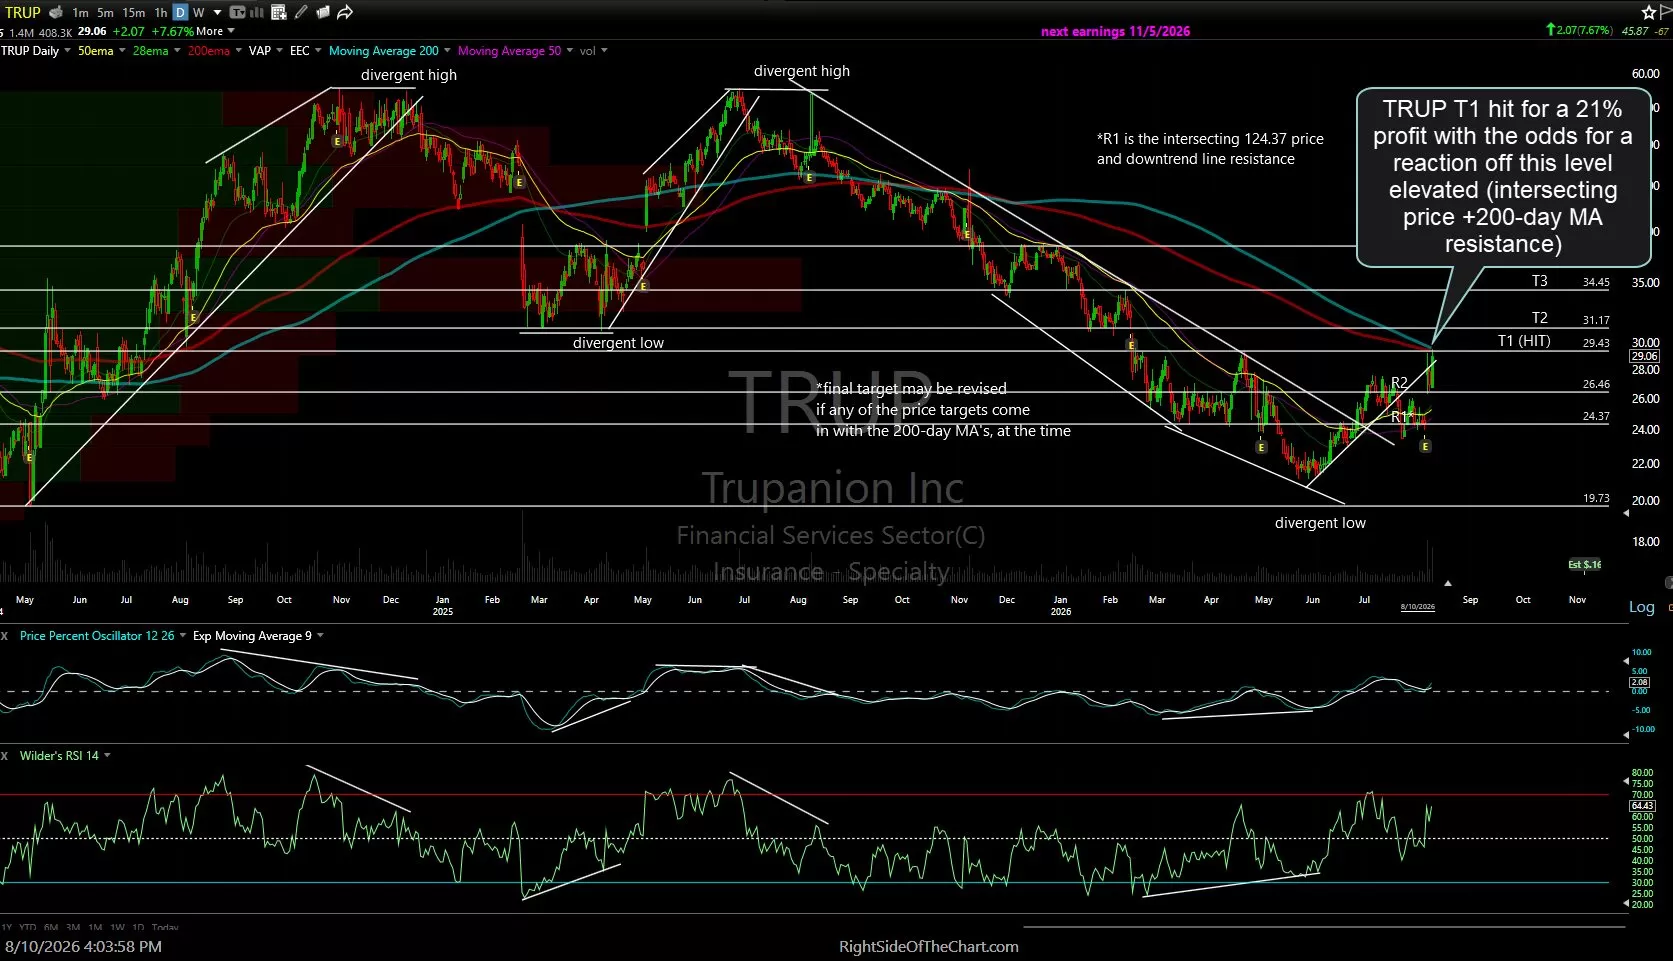
Task: Click the TRUP ticker symbol field
Action: click(22, 12)
